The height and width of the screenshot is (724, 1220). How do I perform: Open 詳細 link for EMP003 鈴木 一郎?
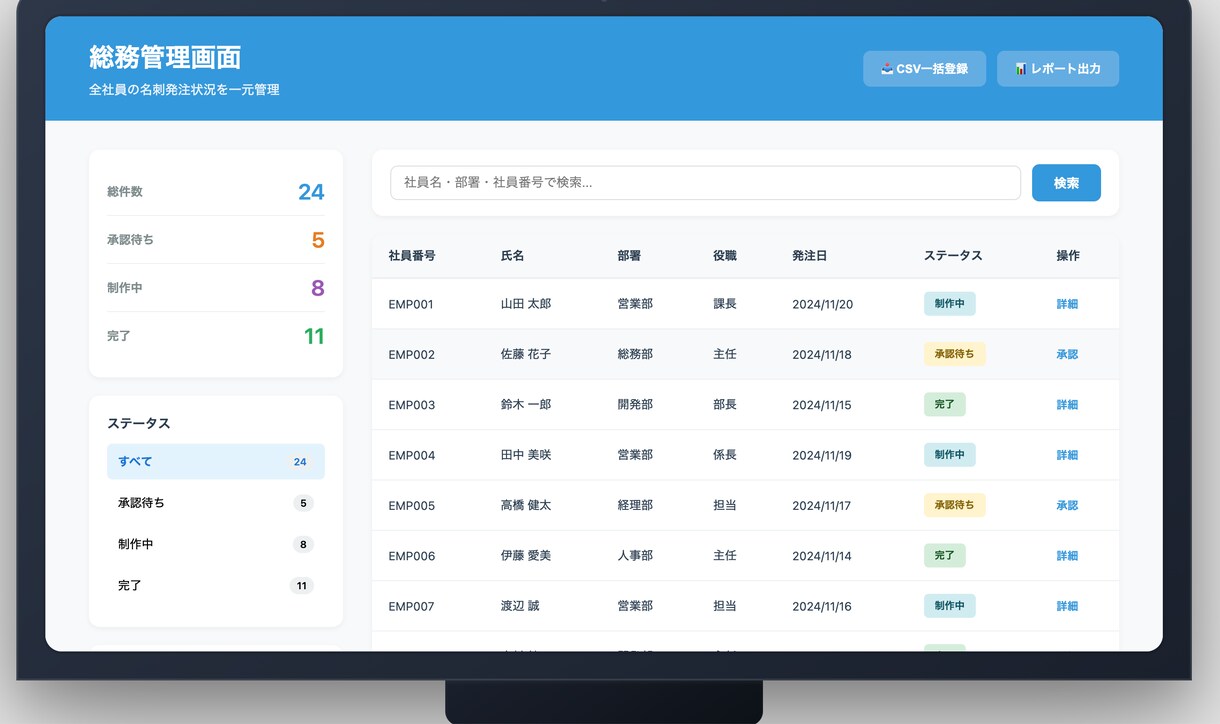pyautogui.click(x=1067, y=405)
